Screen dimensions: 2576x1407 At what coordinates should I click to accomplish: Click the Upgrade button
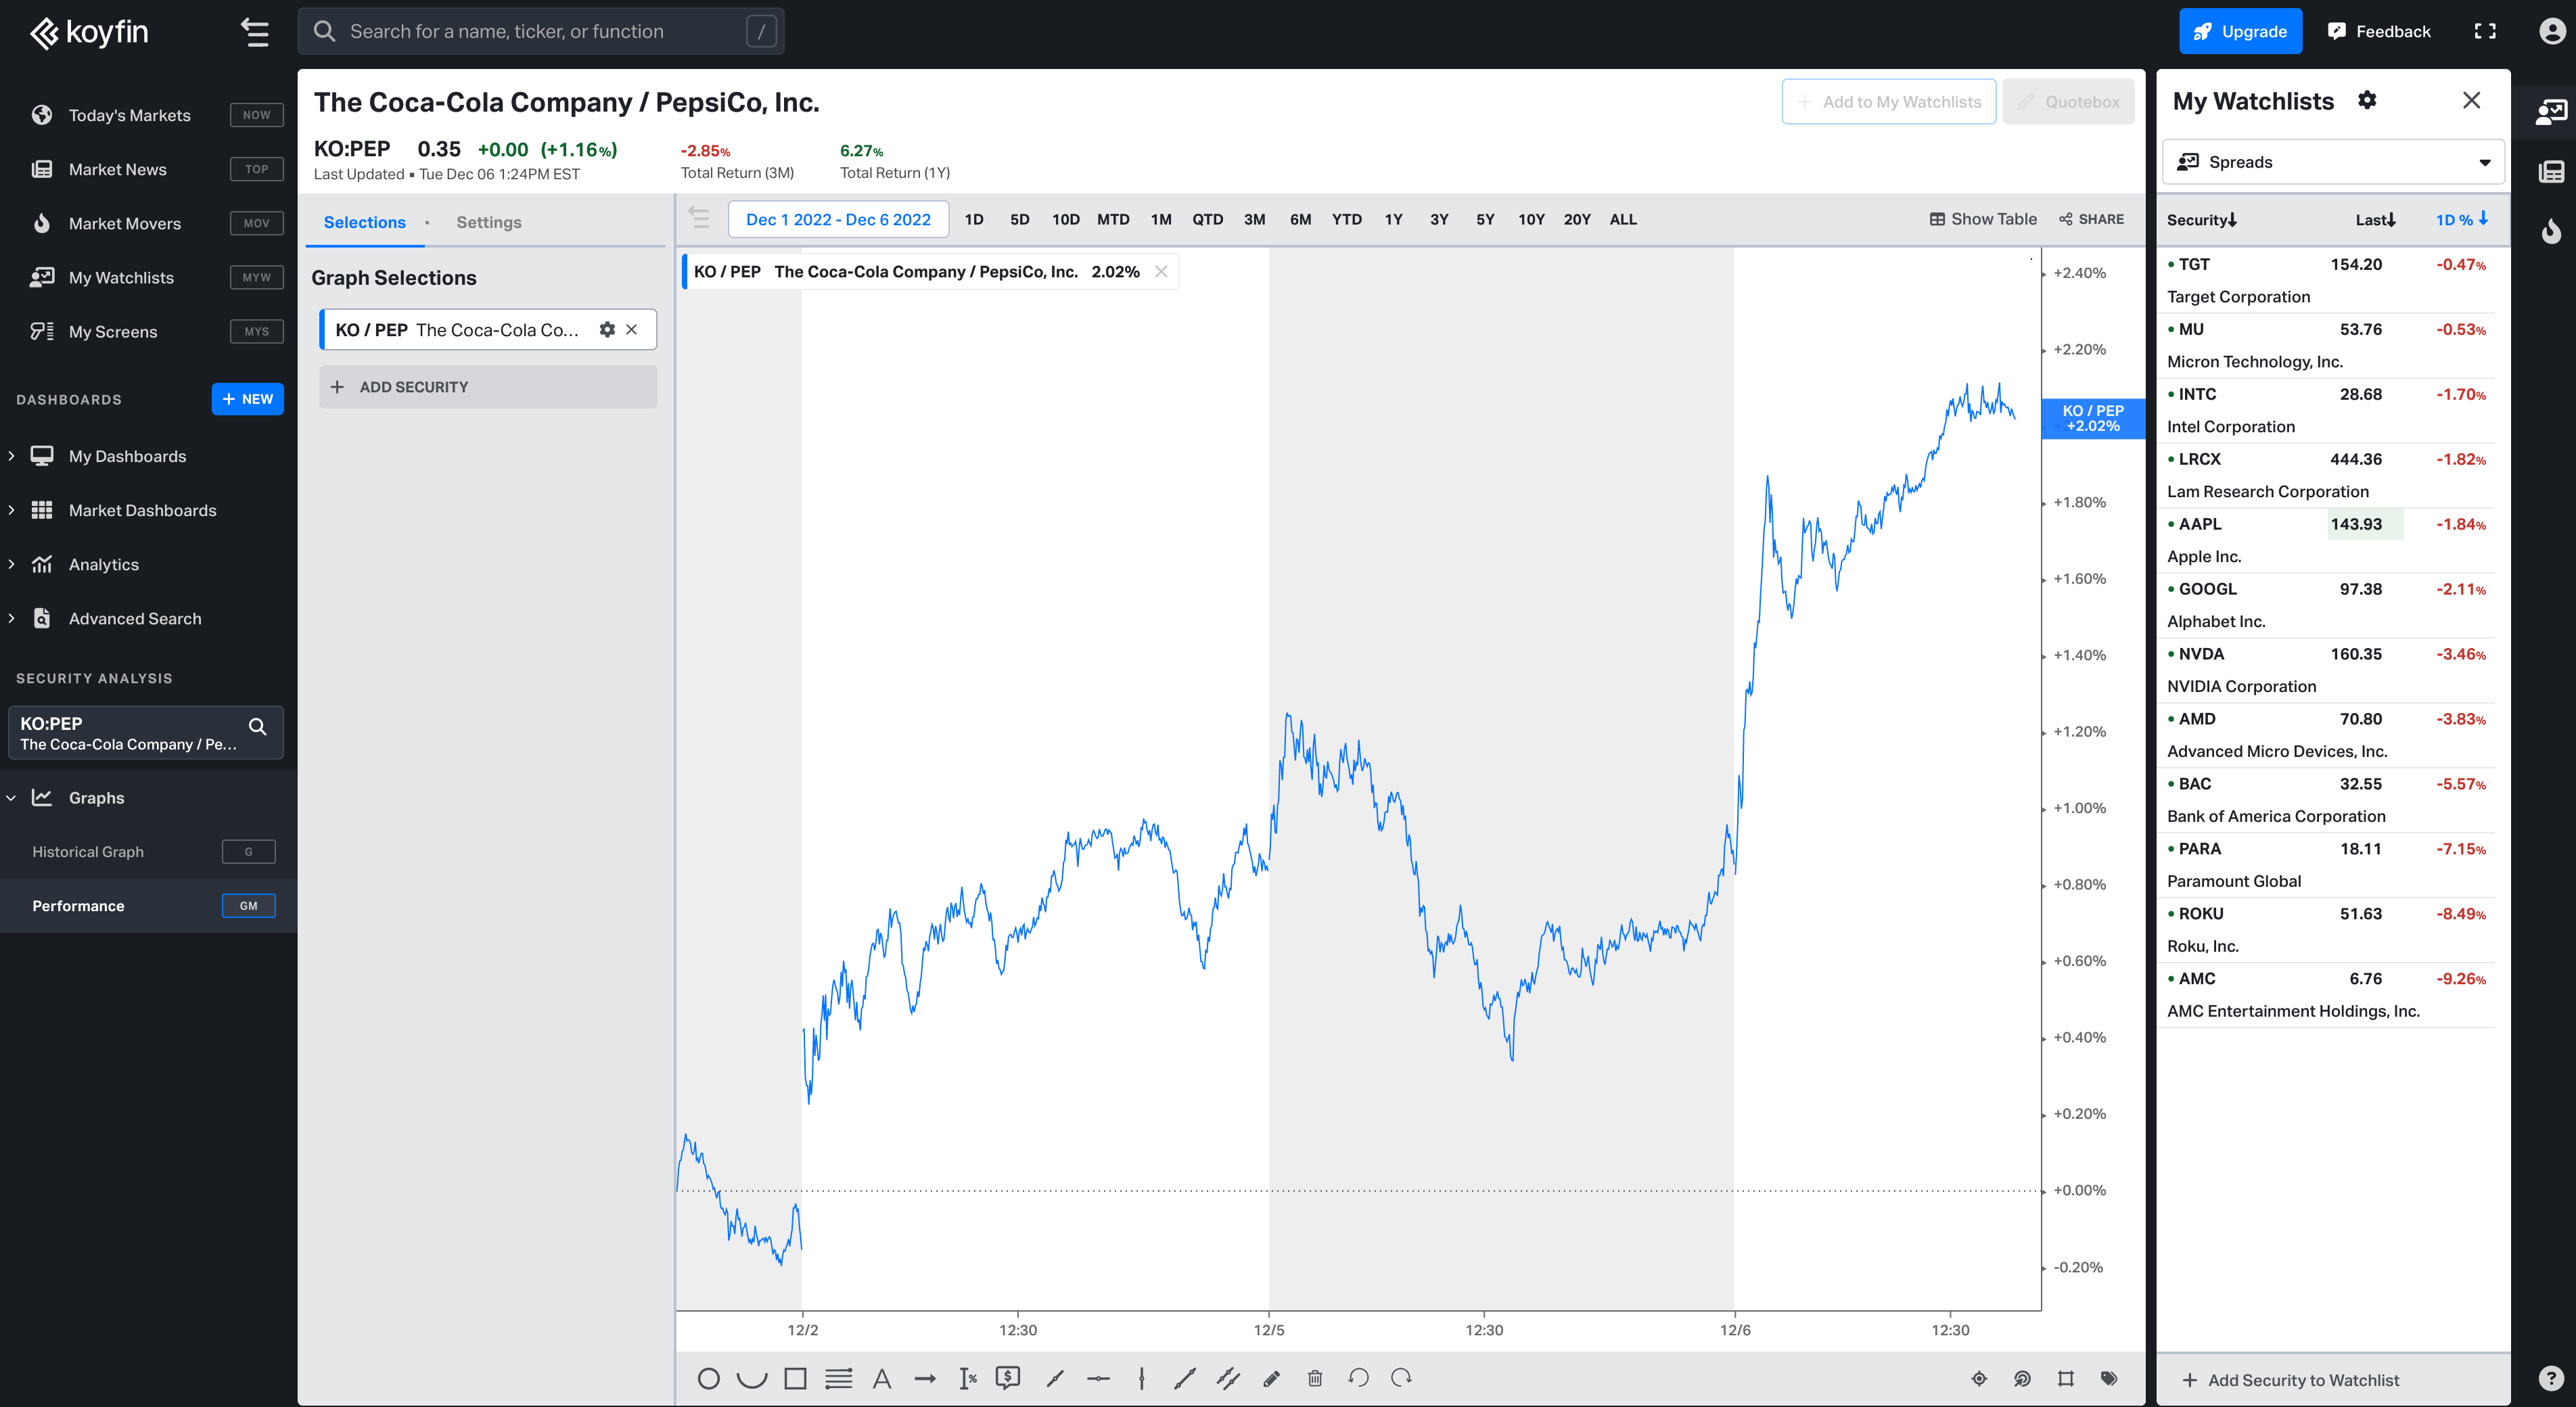[2240, 31]
